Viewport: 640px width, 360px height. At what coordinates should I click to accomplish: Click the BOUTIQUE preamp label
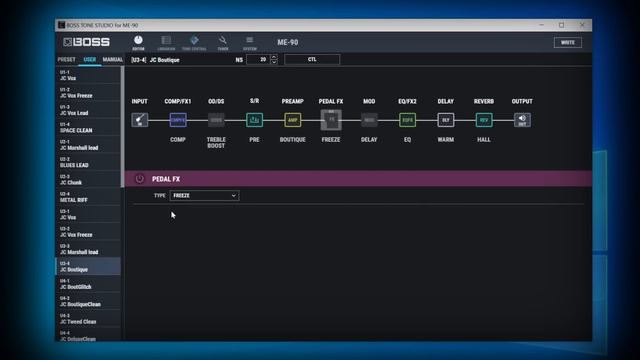293,140
